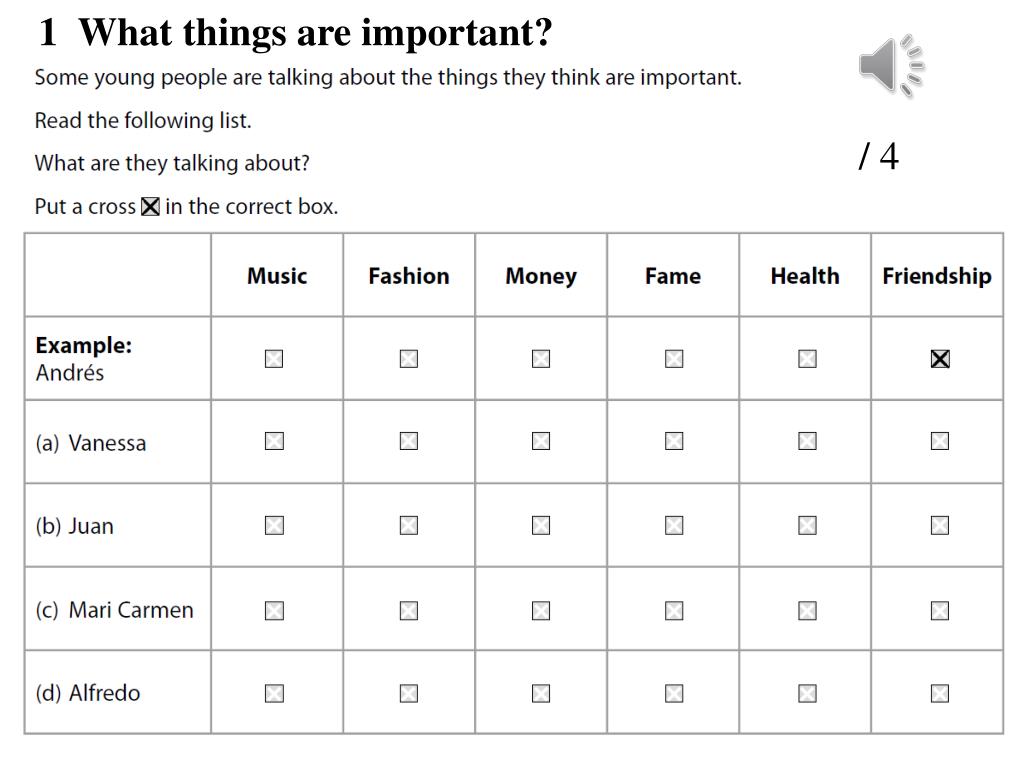Viewport: 1024px width, 768px height.
Task: Cross Alfredo's Fame checkbox
Action: (674, 693)
